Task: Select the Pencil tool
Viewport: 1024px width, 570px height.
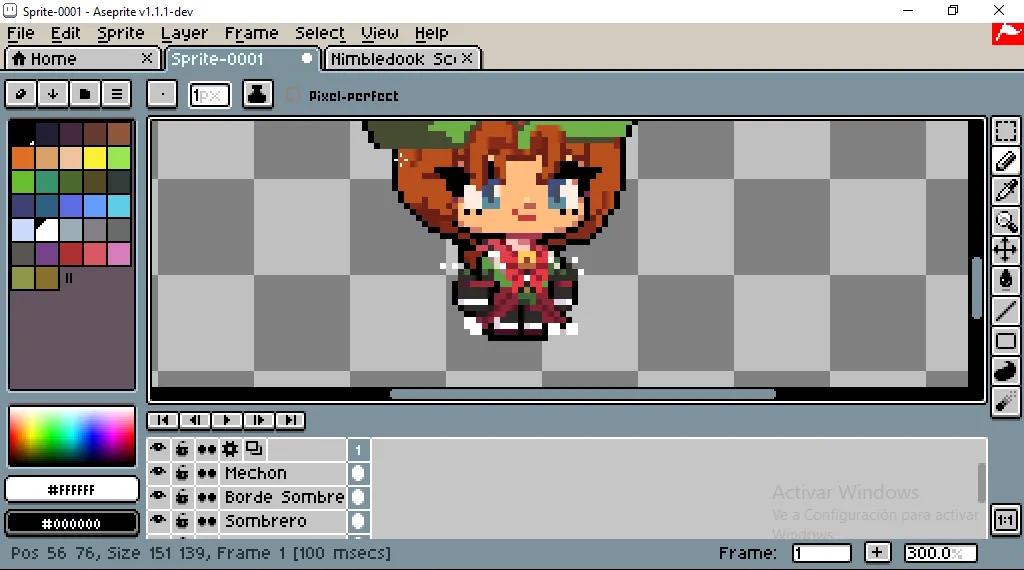Action: coord(1006,161)
